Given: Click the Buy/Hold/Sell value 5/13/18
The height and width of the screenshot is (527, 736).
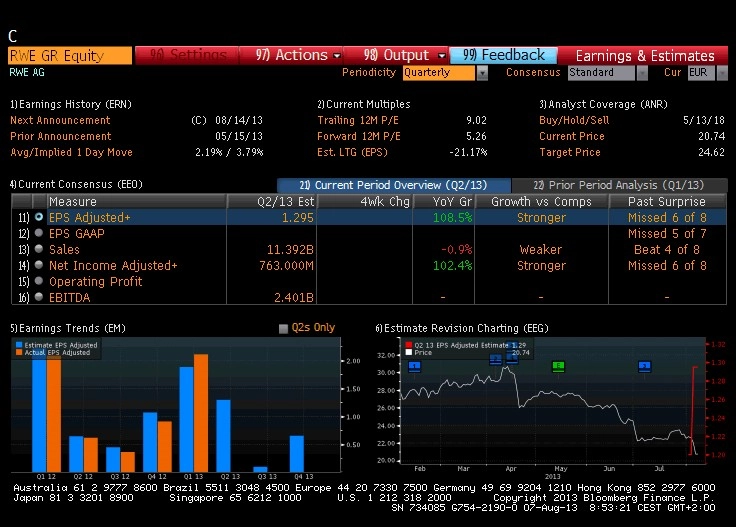Looking at the screenshot, I should pos(704,120).
